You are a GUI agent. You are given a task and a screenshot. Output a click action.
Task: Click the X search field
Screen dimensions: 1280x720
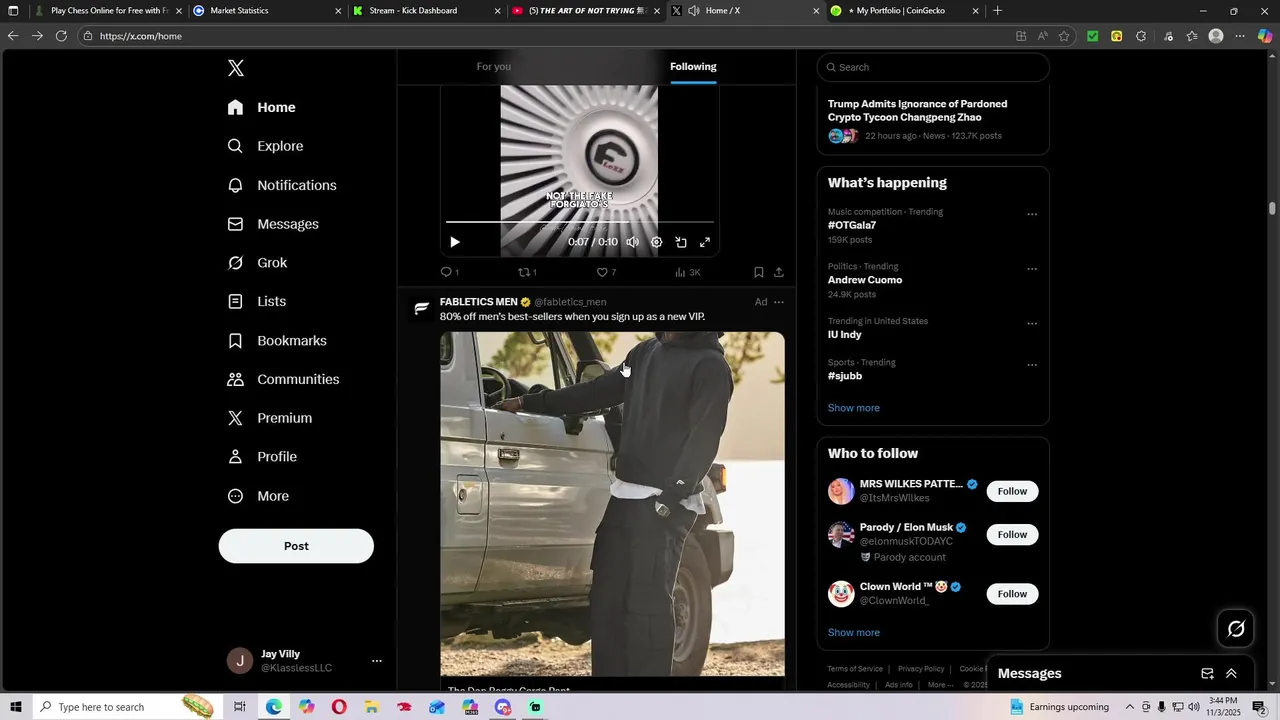click(933, 67)
